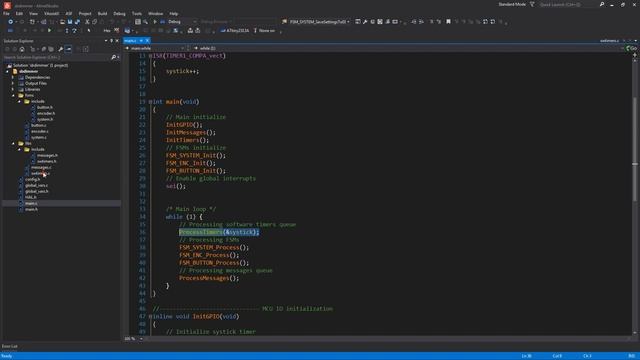The height and width of the screenshot is (360, 640).
Task: Collapse the InitGPIO function at line 47
Action: (x=150, y=317)
